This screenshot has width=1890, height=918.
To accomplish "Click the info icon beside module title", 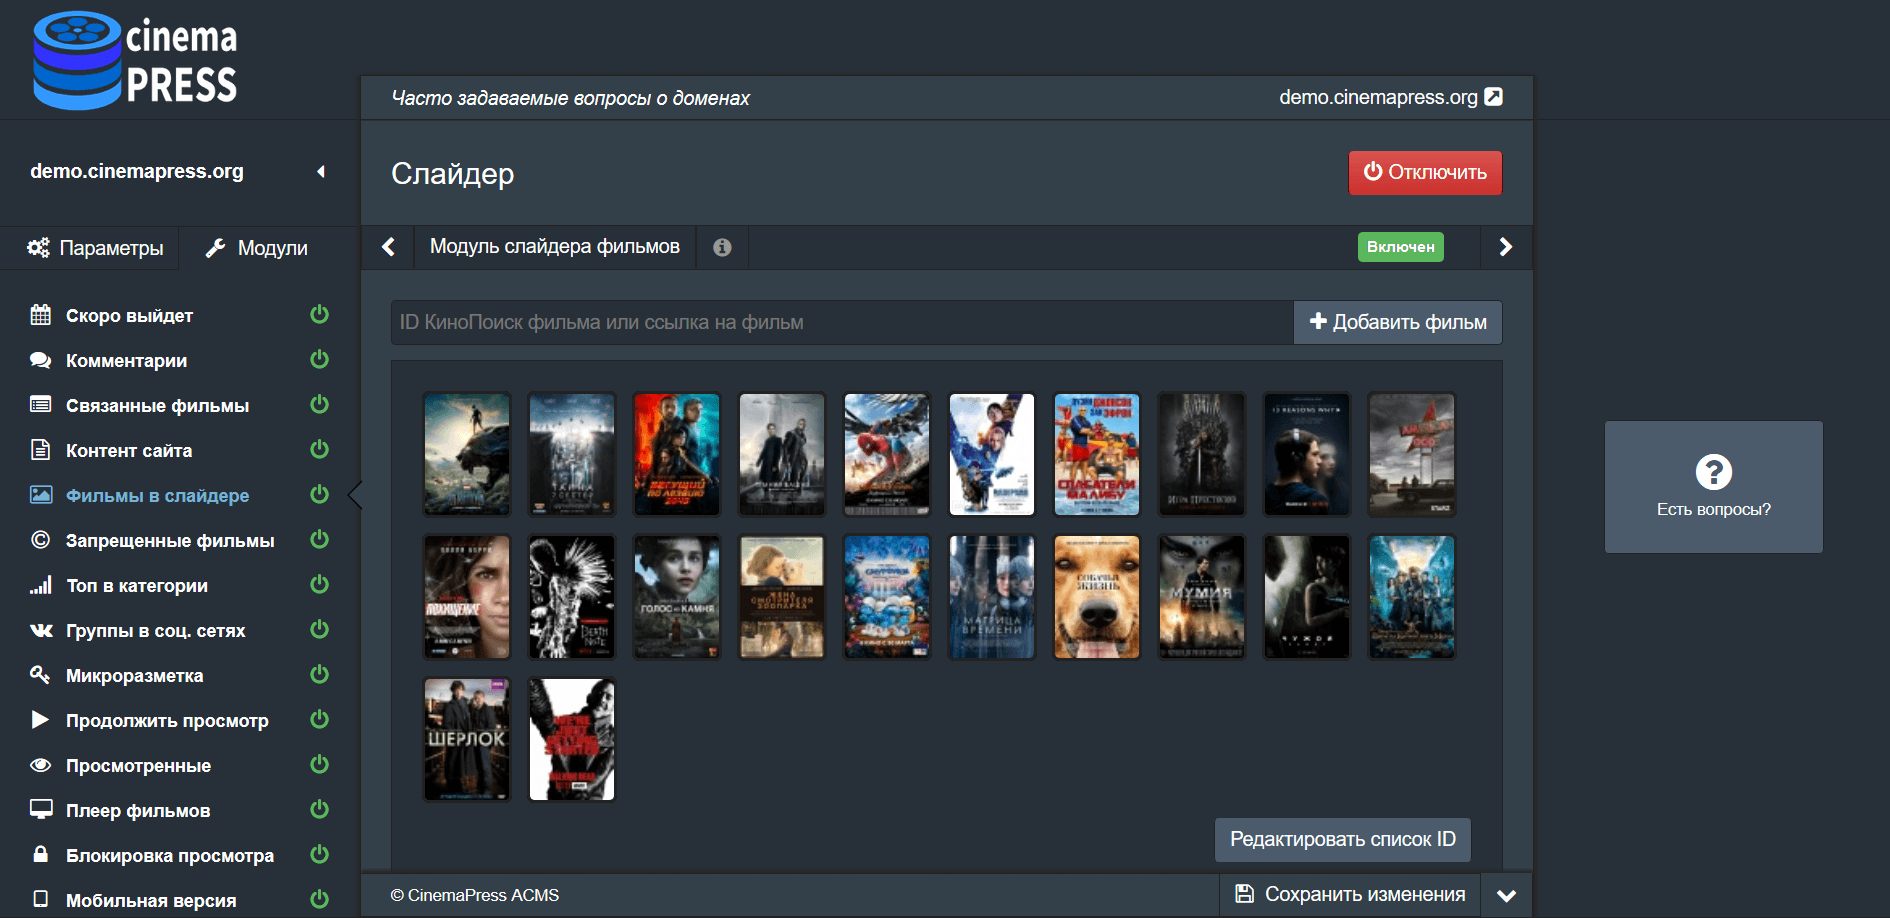I will tap(722, 247).
